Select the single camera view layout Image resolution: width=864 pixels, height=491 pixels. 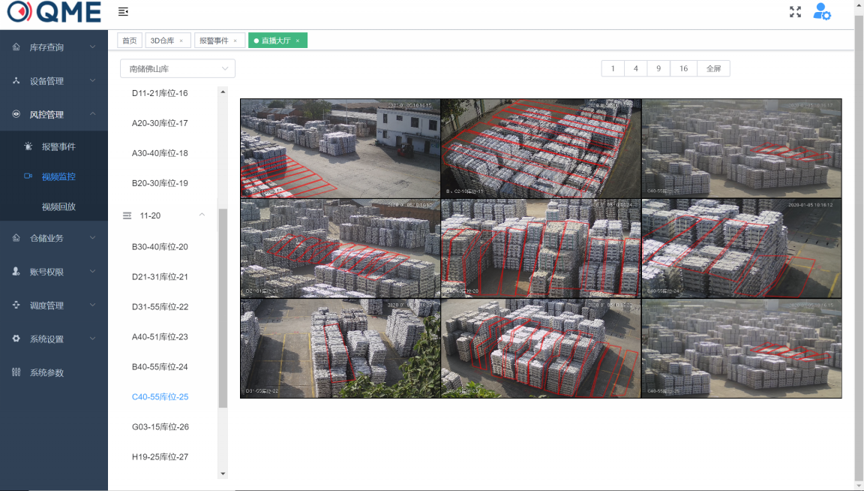click(612, 69)
